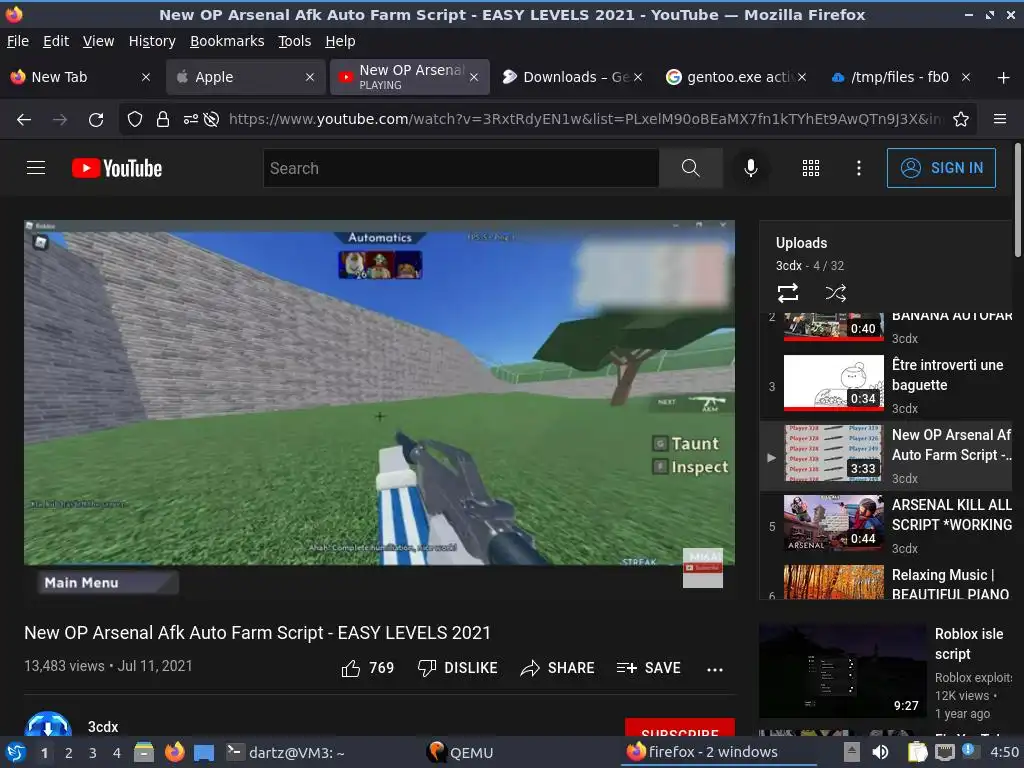1024x768 pixels.
Task: Open the taskbar start menu icon
Action: 16,752
